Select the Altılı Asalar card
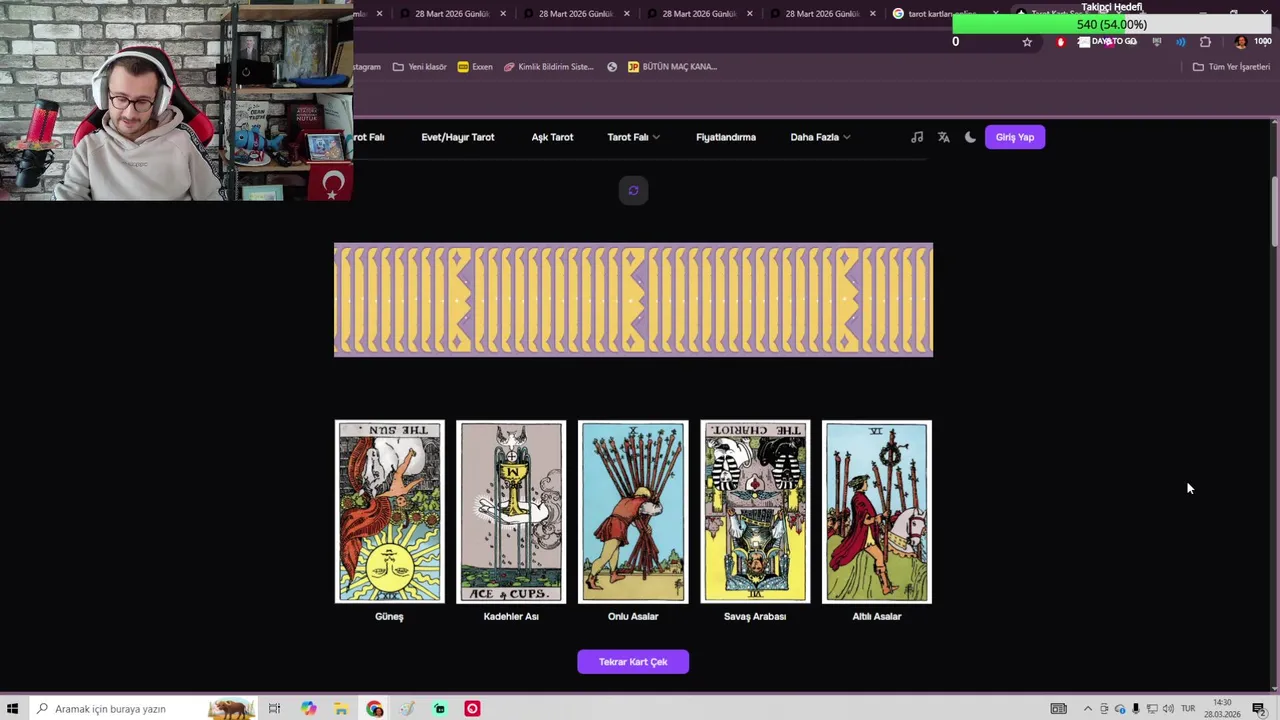This screenshot has width=1280, height=720. pos(877,512)
